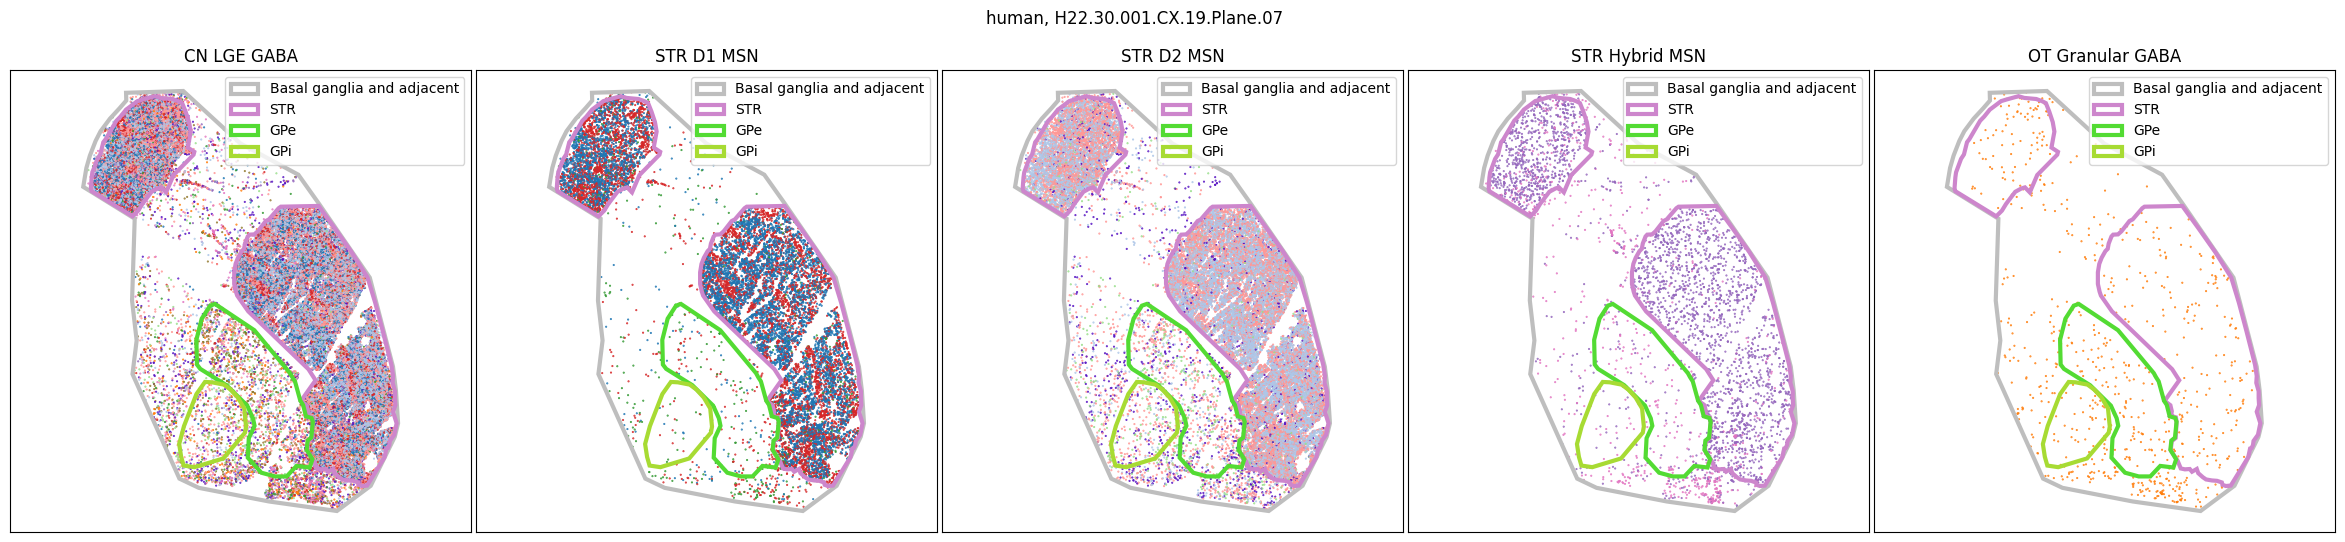Click the 'STR D2 MSN' panel title

[1172, 56]
